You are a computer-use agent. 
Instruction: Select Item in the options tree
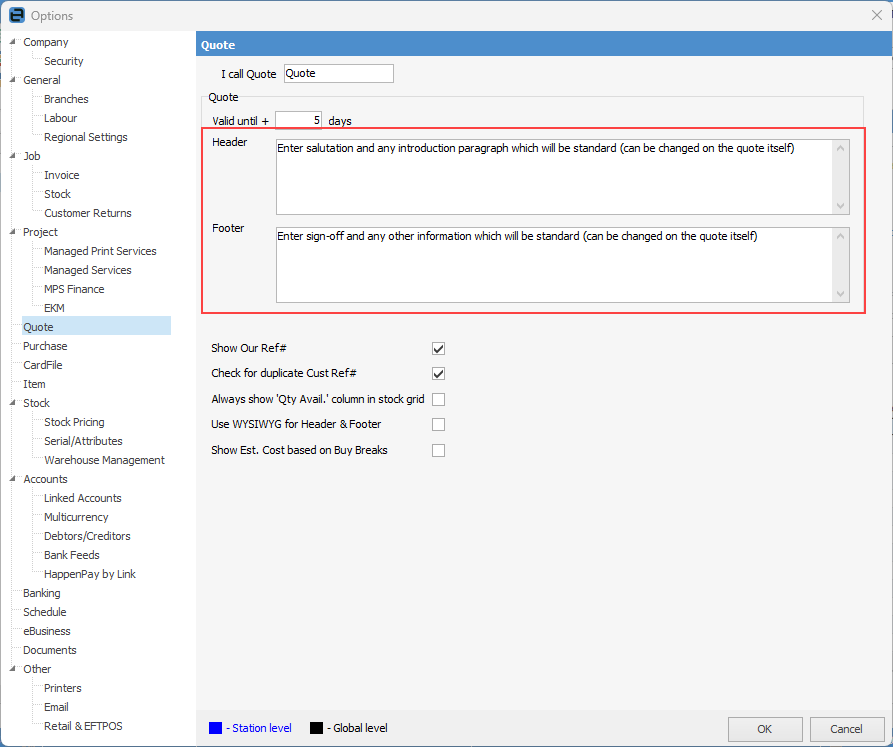pyautogui.click(x=34, y=384)
